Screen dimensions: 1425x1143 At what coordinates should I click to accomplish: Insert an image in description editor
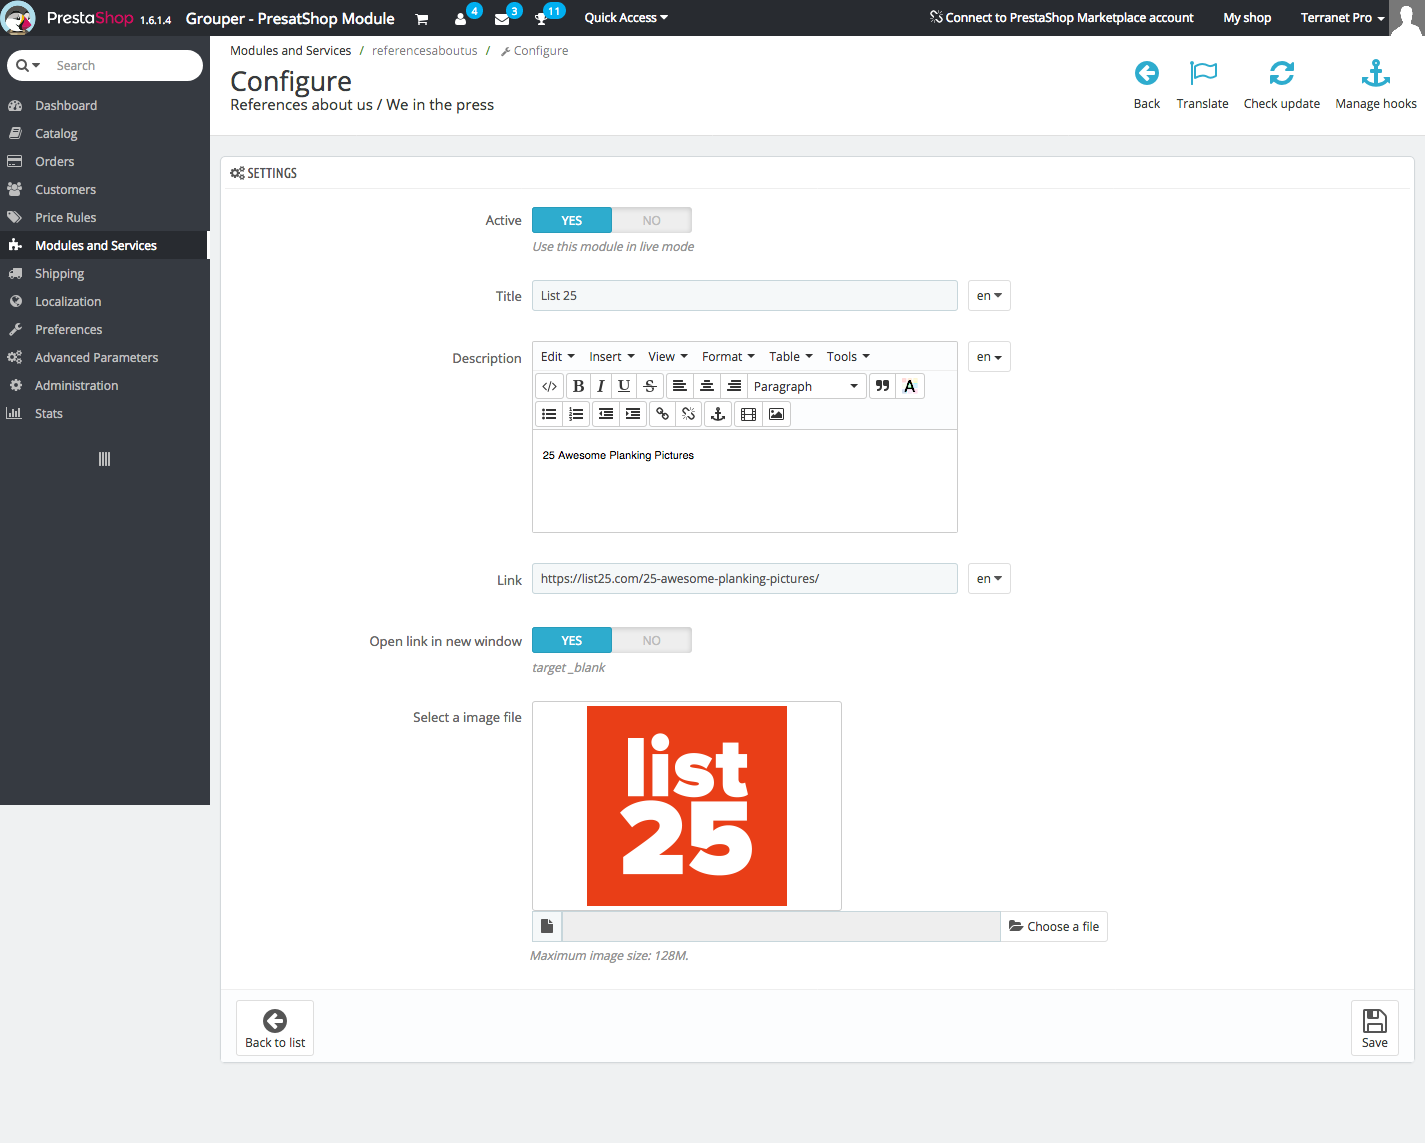click(776, 414)
